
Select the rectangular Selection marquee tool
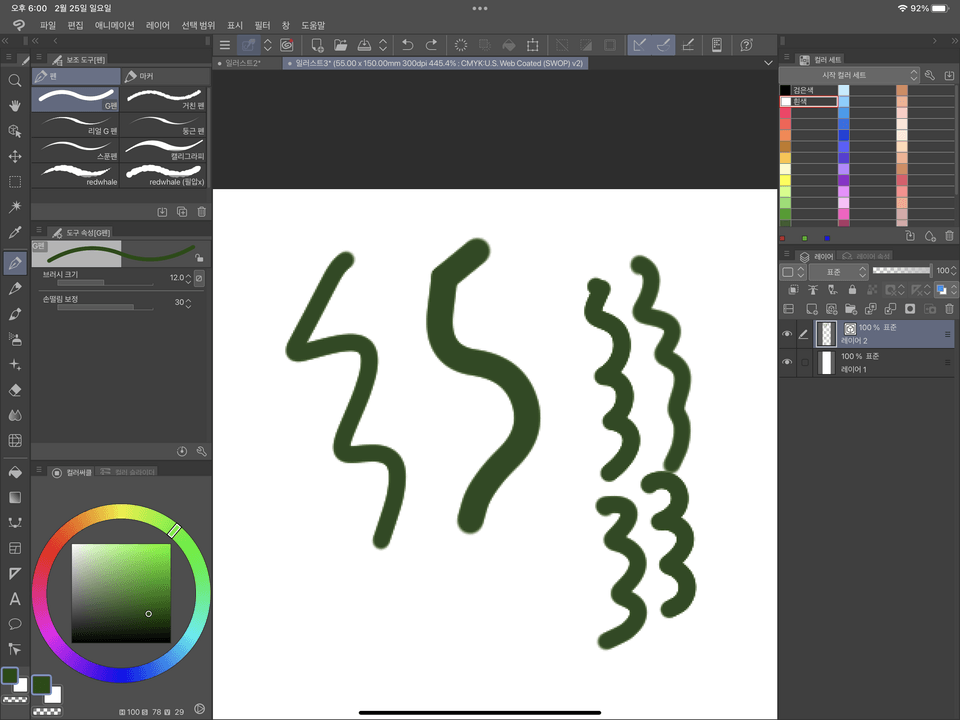(15, 182)
